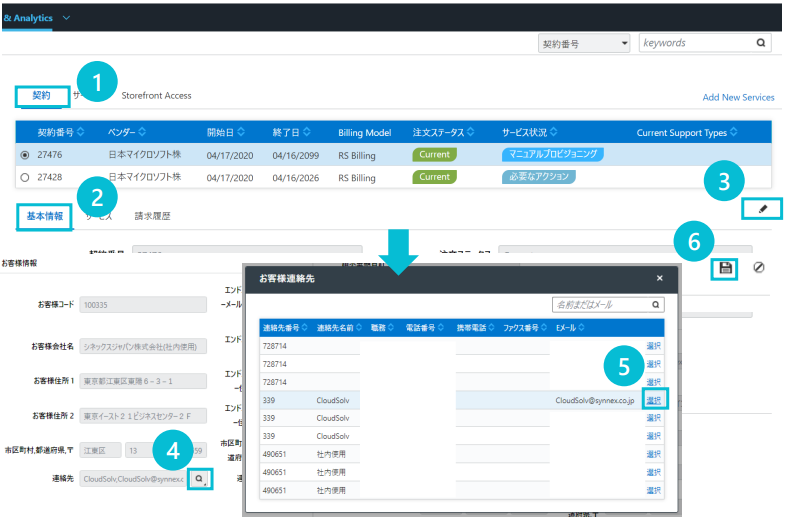Click 選択 for the CloudSolv@synnex.co.jp contact
787x522 pixels.
click(654, 400)
